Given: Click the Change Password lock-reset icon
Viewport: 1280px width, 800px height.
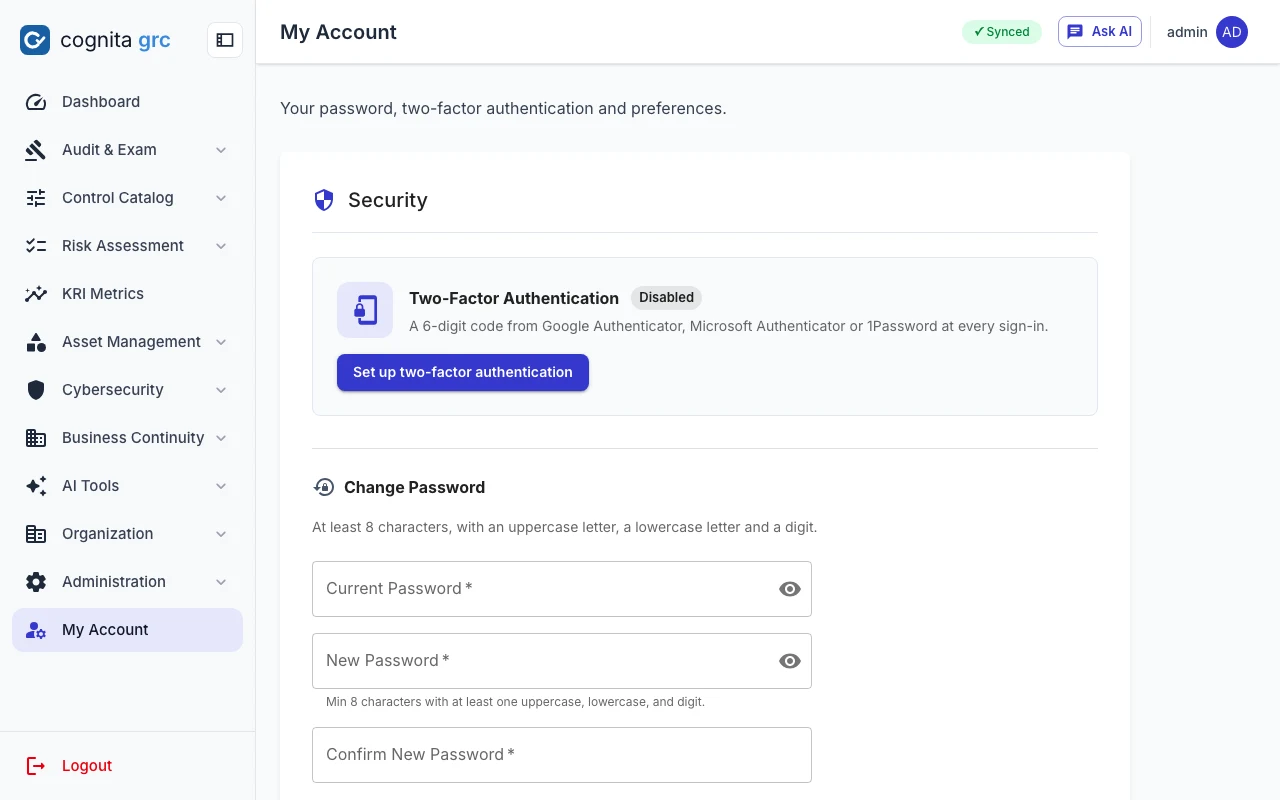Looking at the screenshot, I should click(324, 487).
